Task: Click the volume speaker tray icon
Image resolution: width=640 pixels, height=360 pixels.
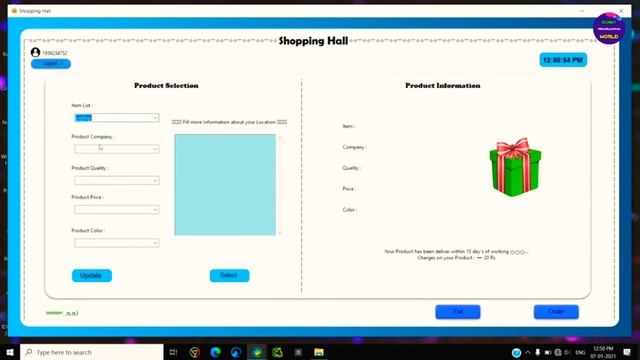Action: coord(567,352)
